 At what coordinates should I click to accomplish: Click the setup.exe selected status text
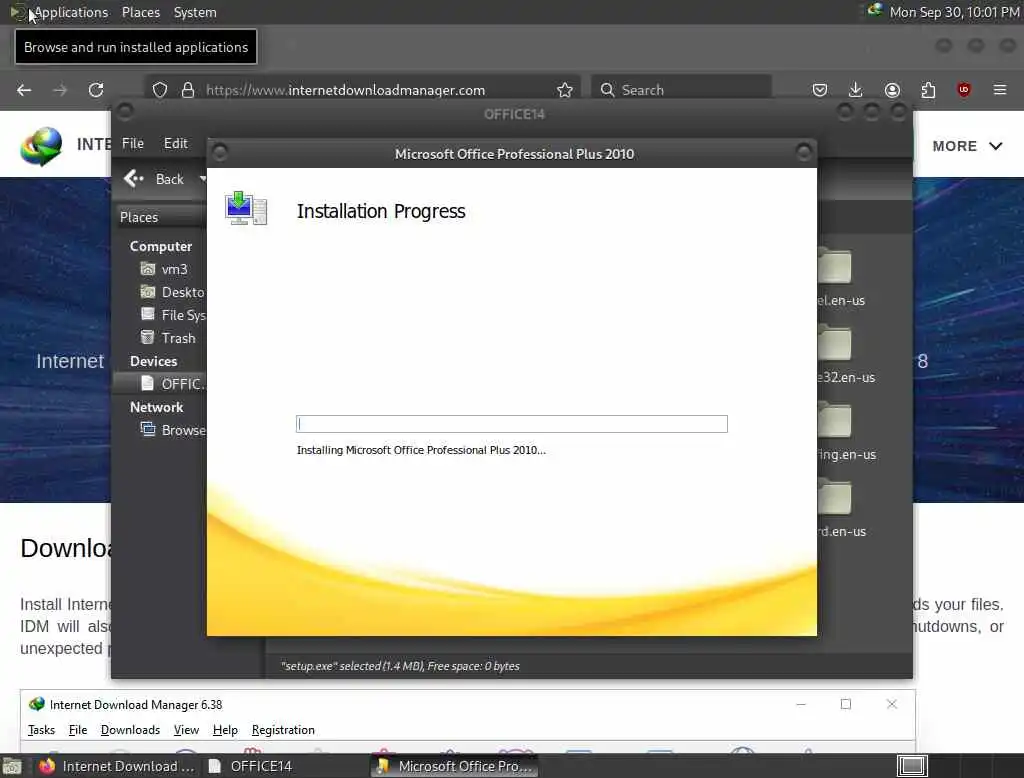click(x=400, y=666)
